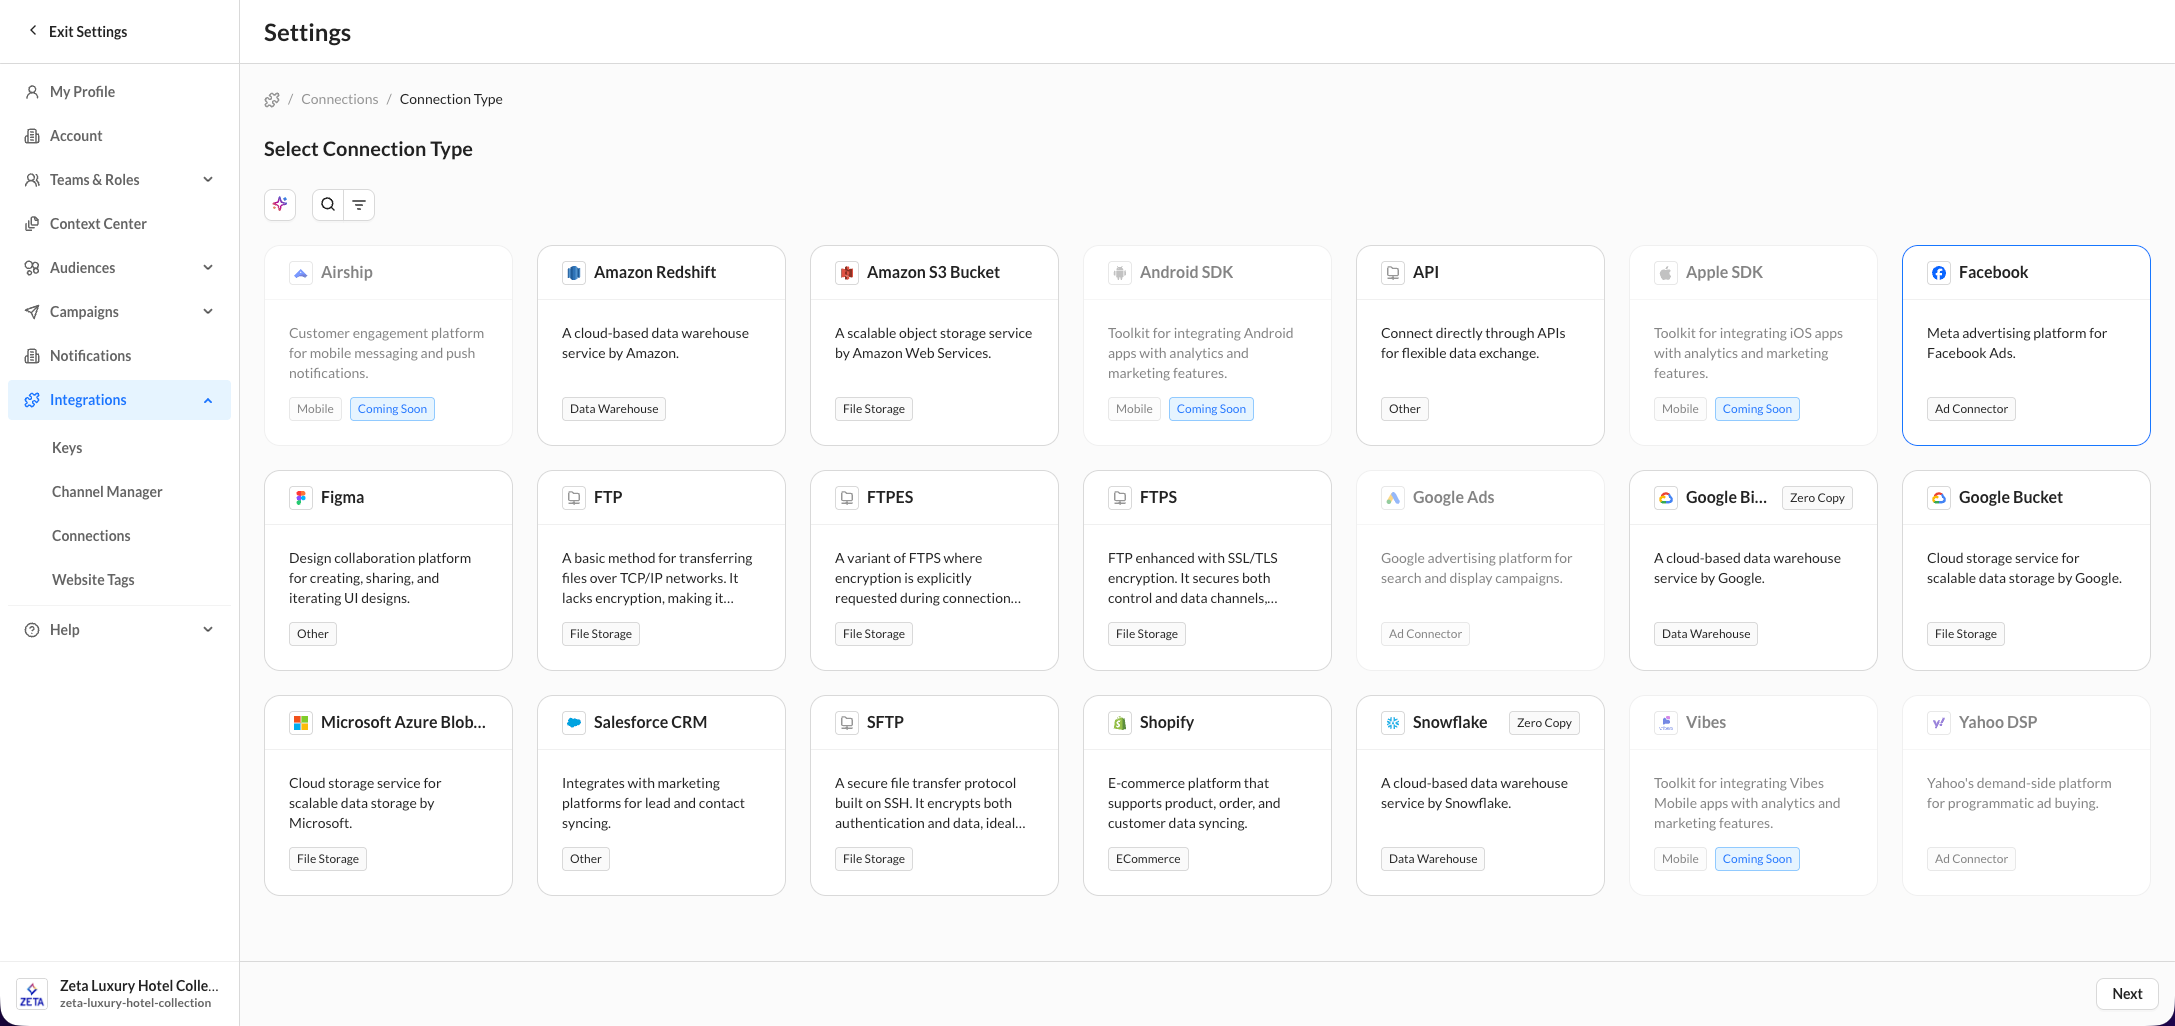Screen dimensions: 2175x1026
Task: Click the FTPS card monitor icon
Action: pyautogui.click(x=1120, y=497)
